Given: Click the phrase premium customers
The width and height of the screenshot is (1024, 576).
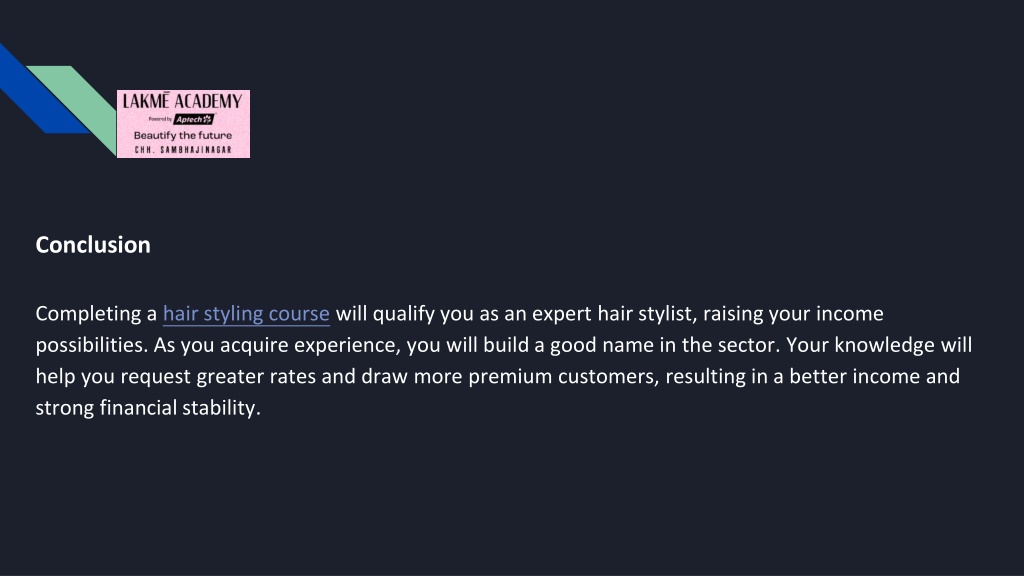Looking at the screenshot, I should pyautogui.click(x=564, y=377).
